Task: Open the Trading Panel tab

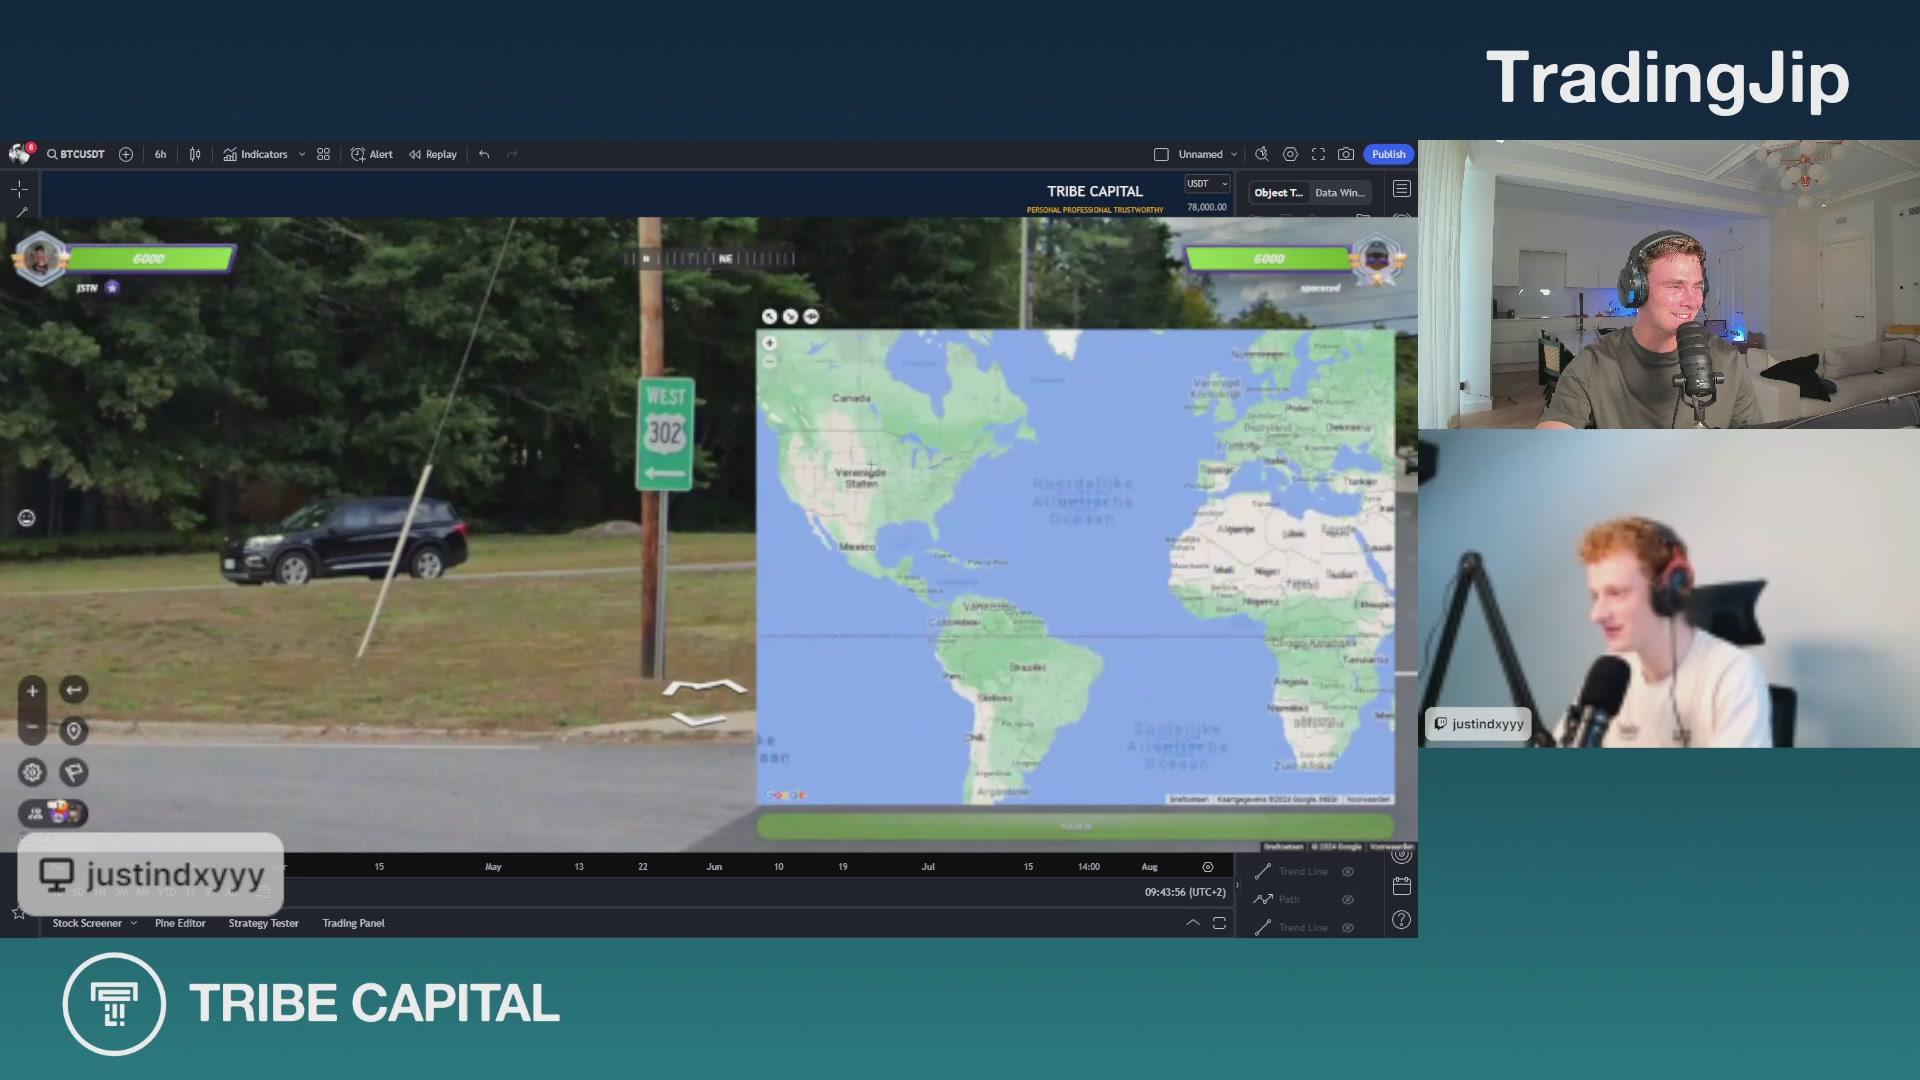Action: pyautogui.click(x=353, y=923)
